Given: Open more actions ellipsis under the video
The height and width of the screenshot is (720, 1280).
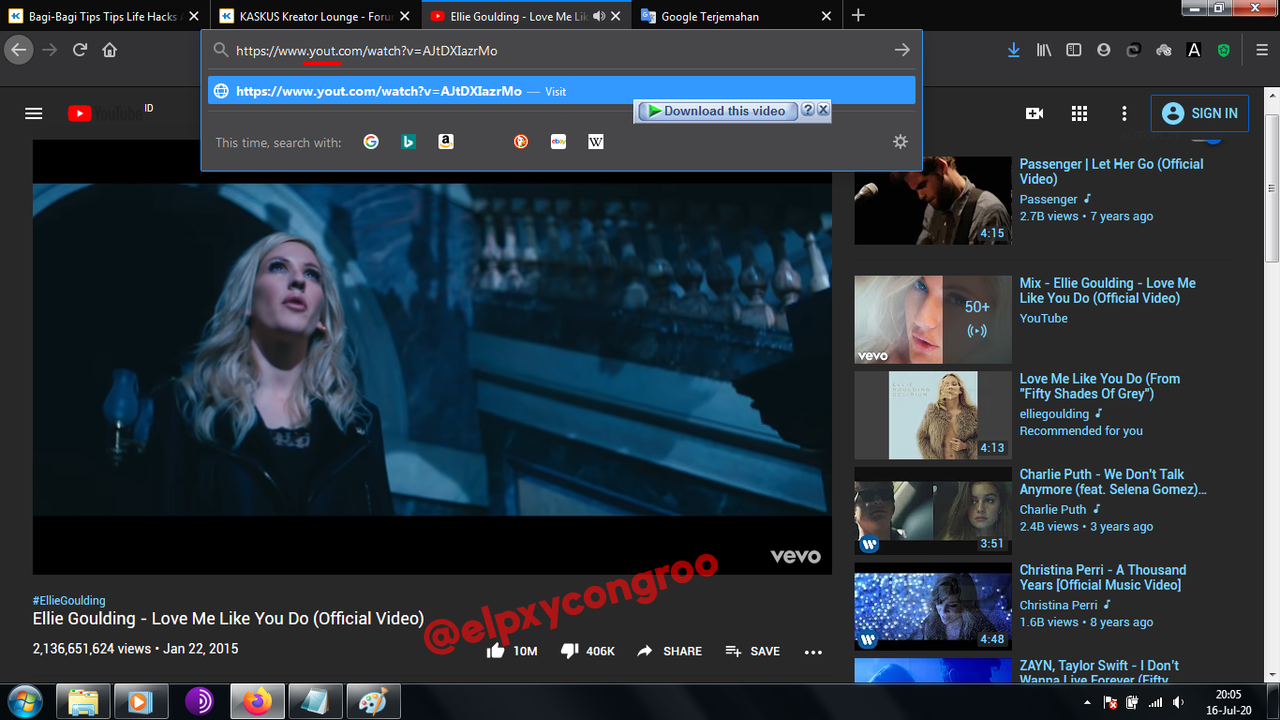Looking at the screenshot, I should click(x=813, y=652).
